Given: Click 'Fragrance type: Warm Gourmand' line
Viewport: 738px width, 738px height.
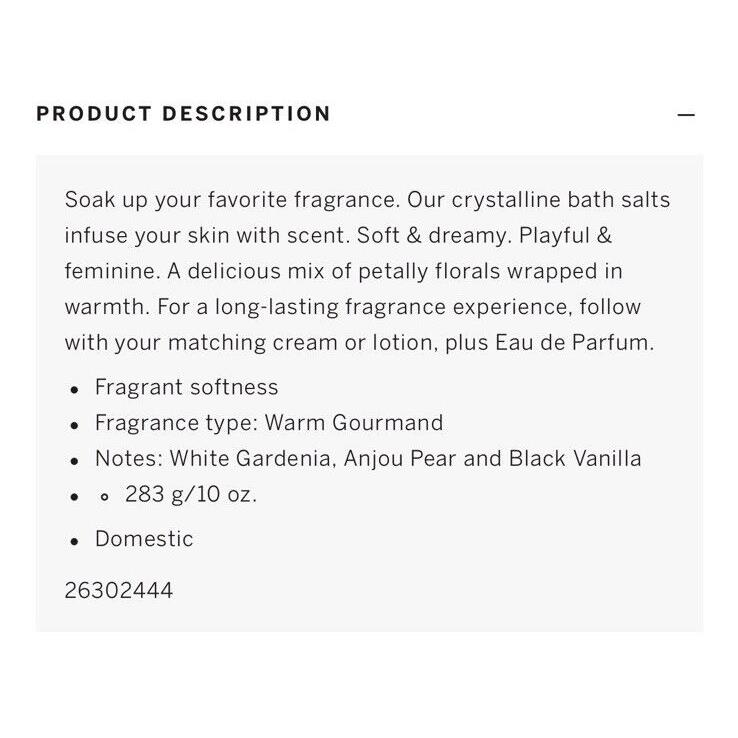Looking at the screenshot, I should (x=269, y=423).
